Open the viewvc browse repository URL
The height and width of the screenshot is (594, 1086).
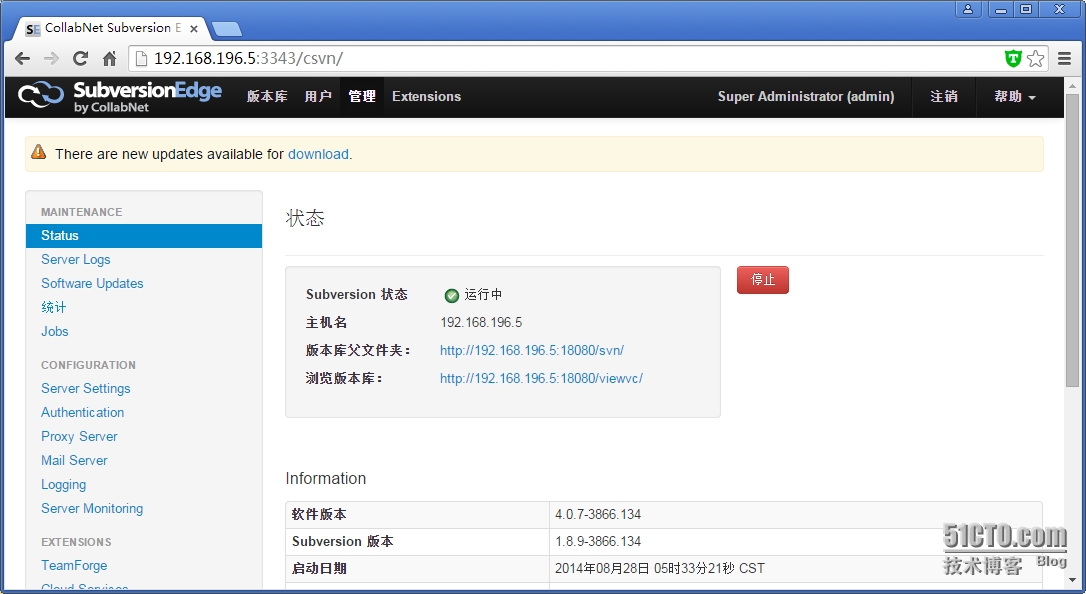(x=541, y=379)
